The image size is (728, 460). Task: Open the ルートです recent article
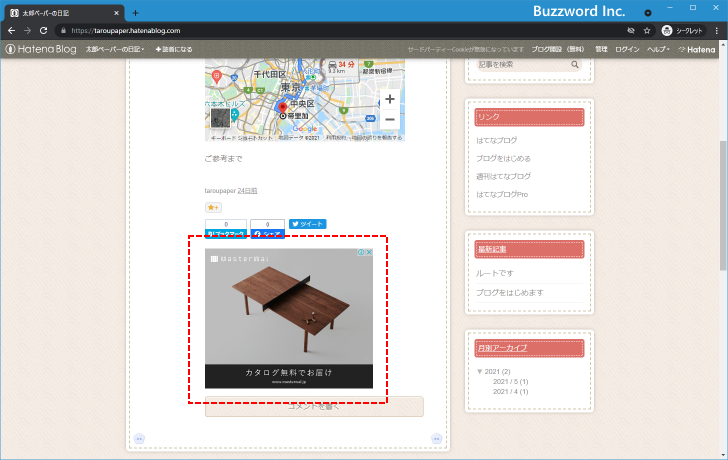pos(495,273)
